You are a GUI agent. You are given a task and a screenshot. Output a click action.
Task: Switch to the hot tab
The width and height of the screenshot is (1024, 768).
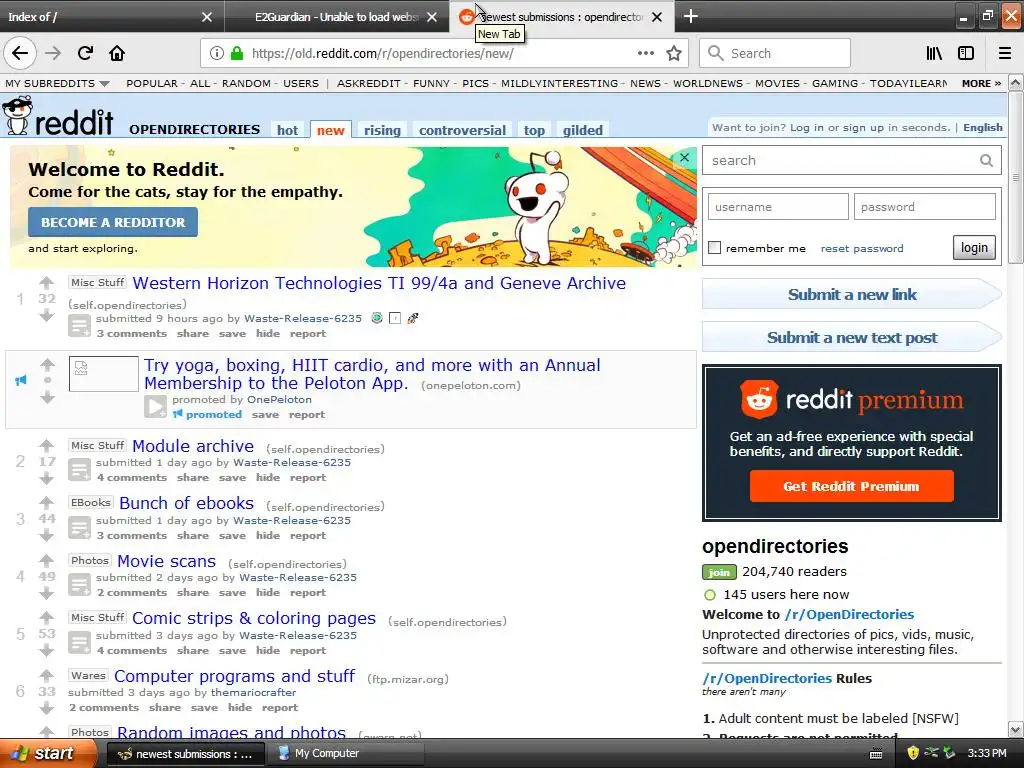[287, 130]
